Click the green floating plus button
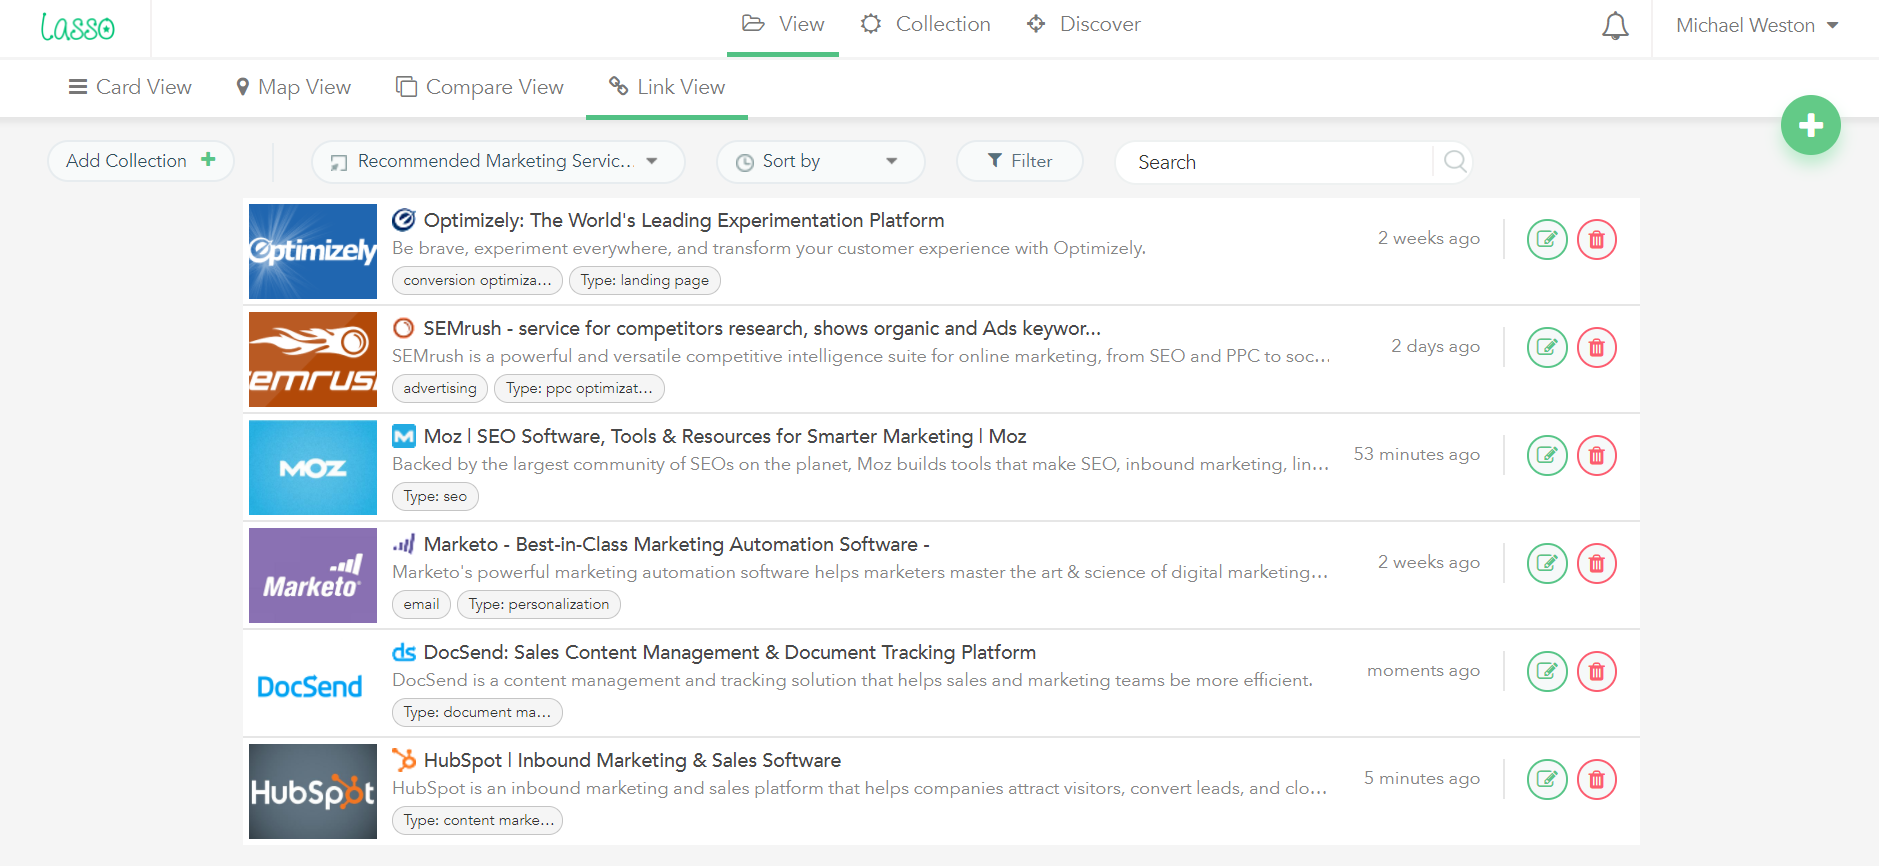 pos(1810,125)
